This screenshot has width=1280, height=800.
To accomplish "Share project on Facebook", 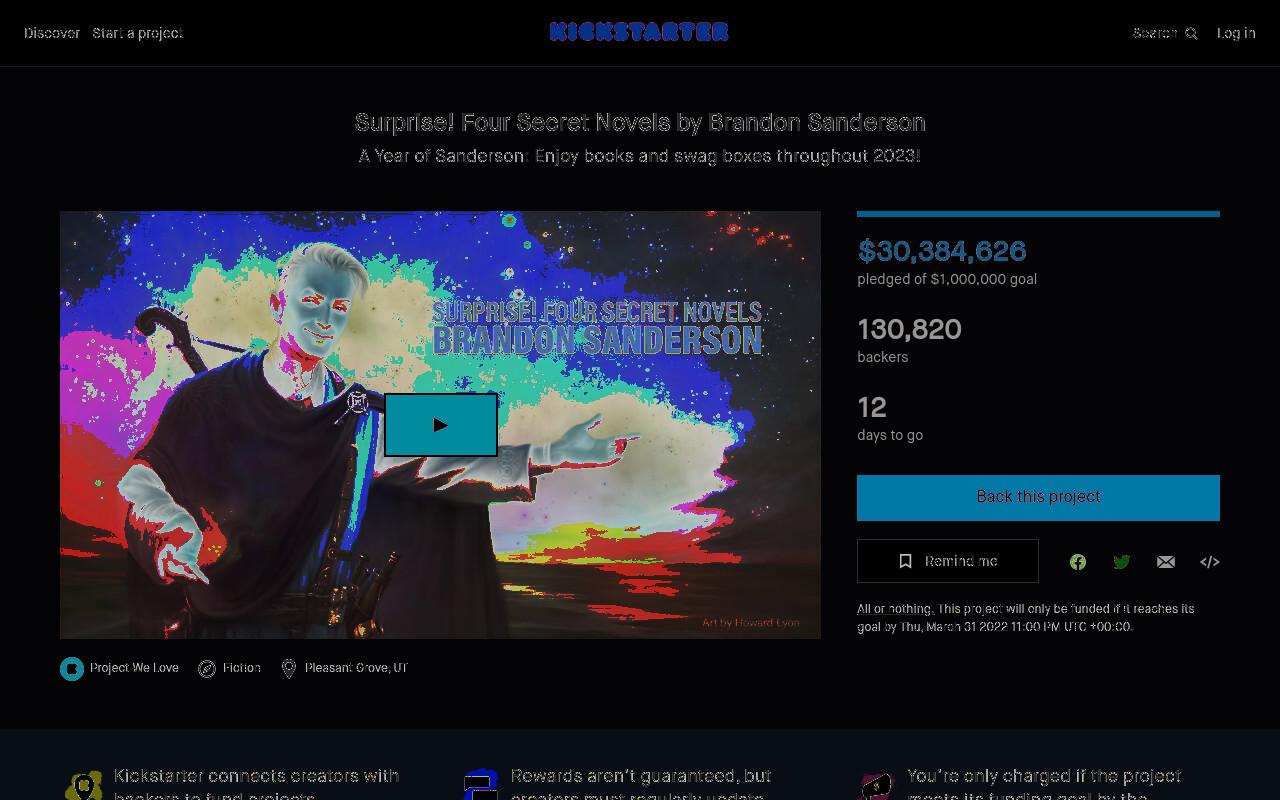I will 1078,562.
